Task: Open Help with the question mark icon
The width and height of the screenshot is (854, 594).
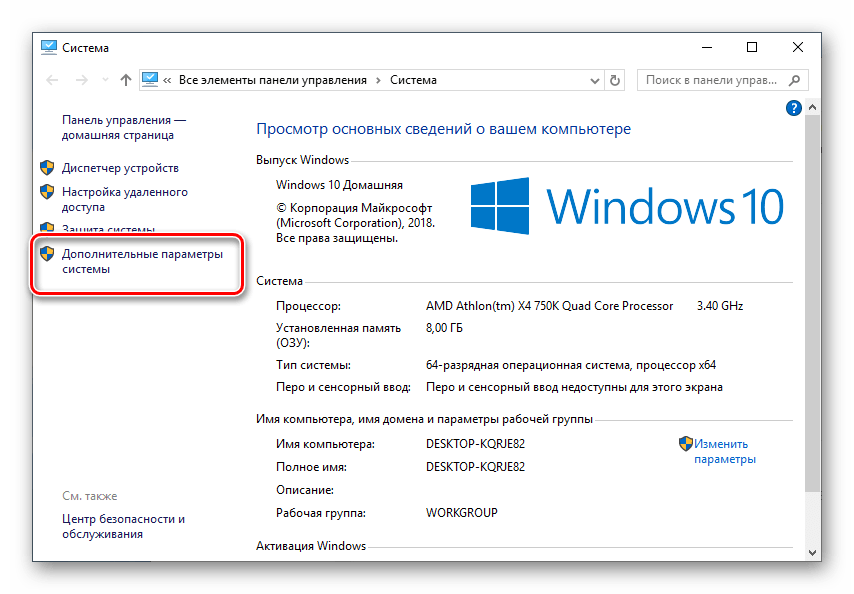Action: 794,108
